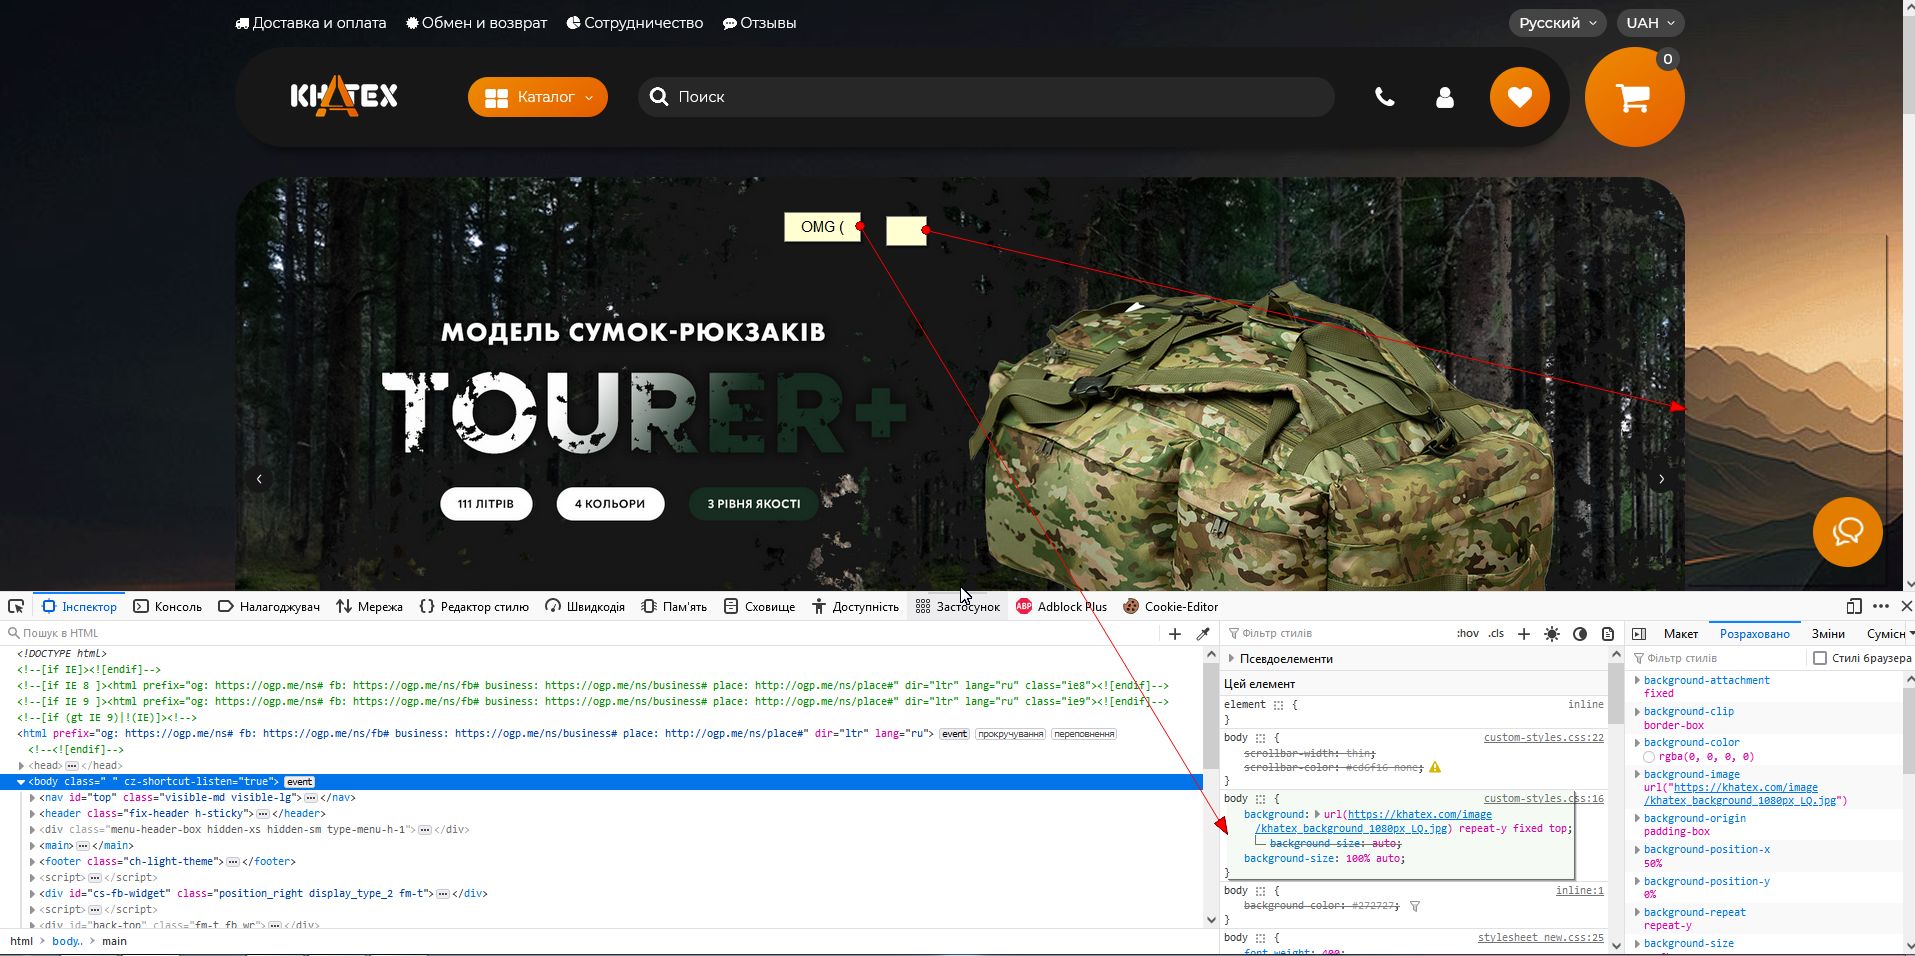
Task: Open responsive design mode
Action: coord(1854,606)
